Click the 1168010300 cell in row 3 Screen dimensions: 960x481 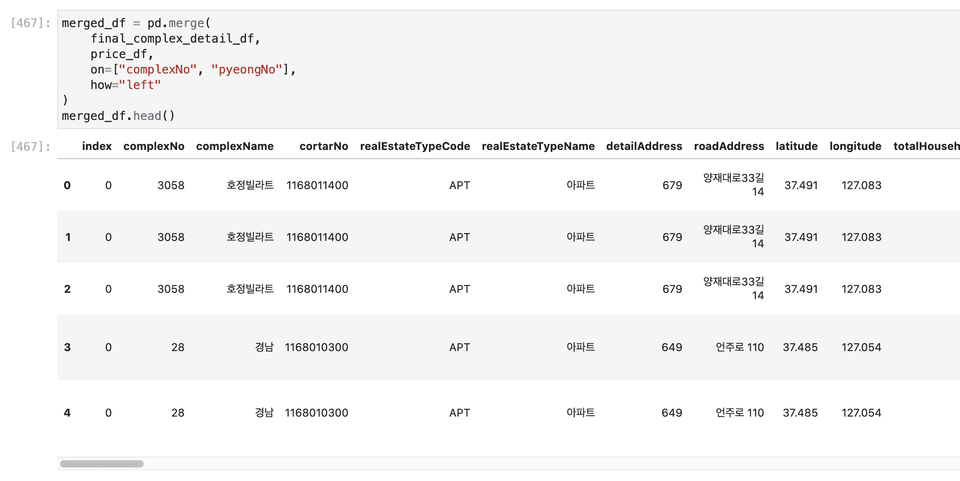point(317,348)
